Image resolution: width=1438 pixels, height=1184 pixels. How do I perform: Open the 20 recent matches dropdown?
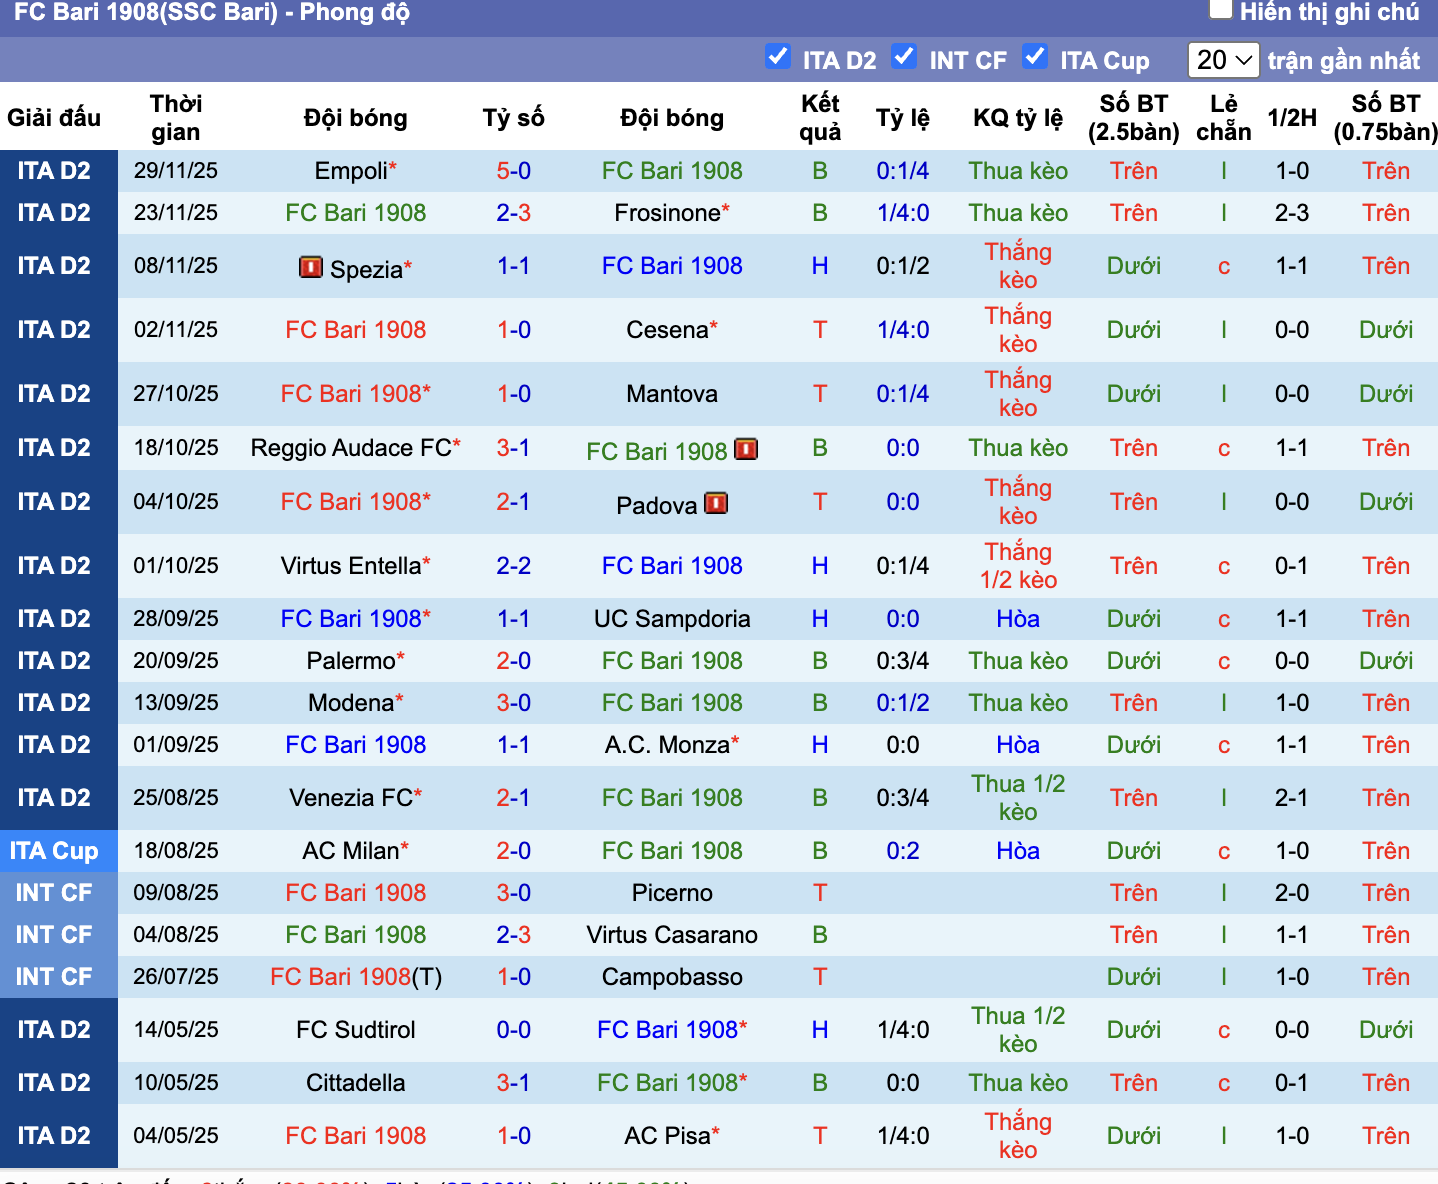click(1223, 60)
